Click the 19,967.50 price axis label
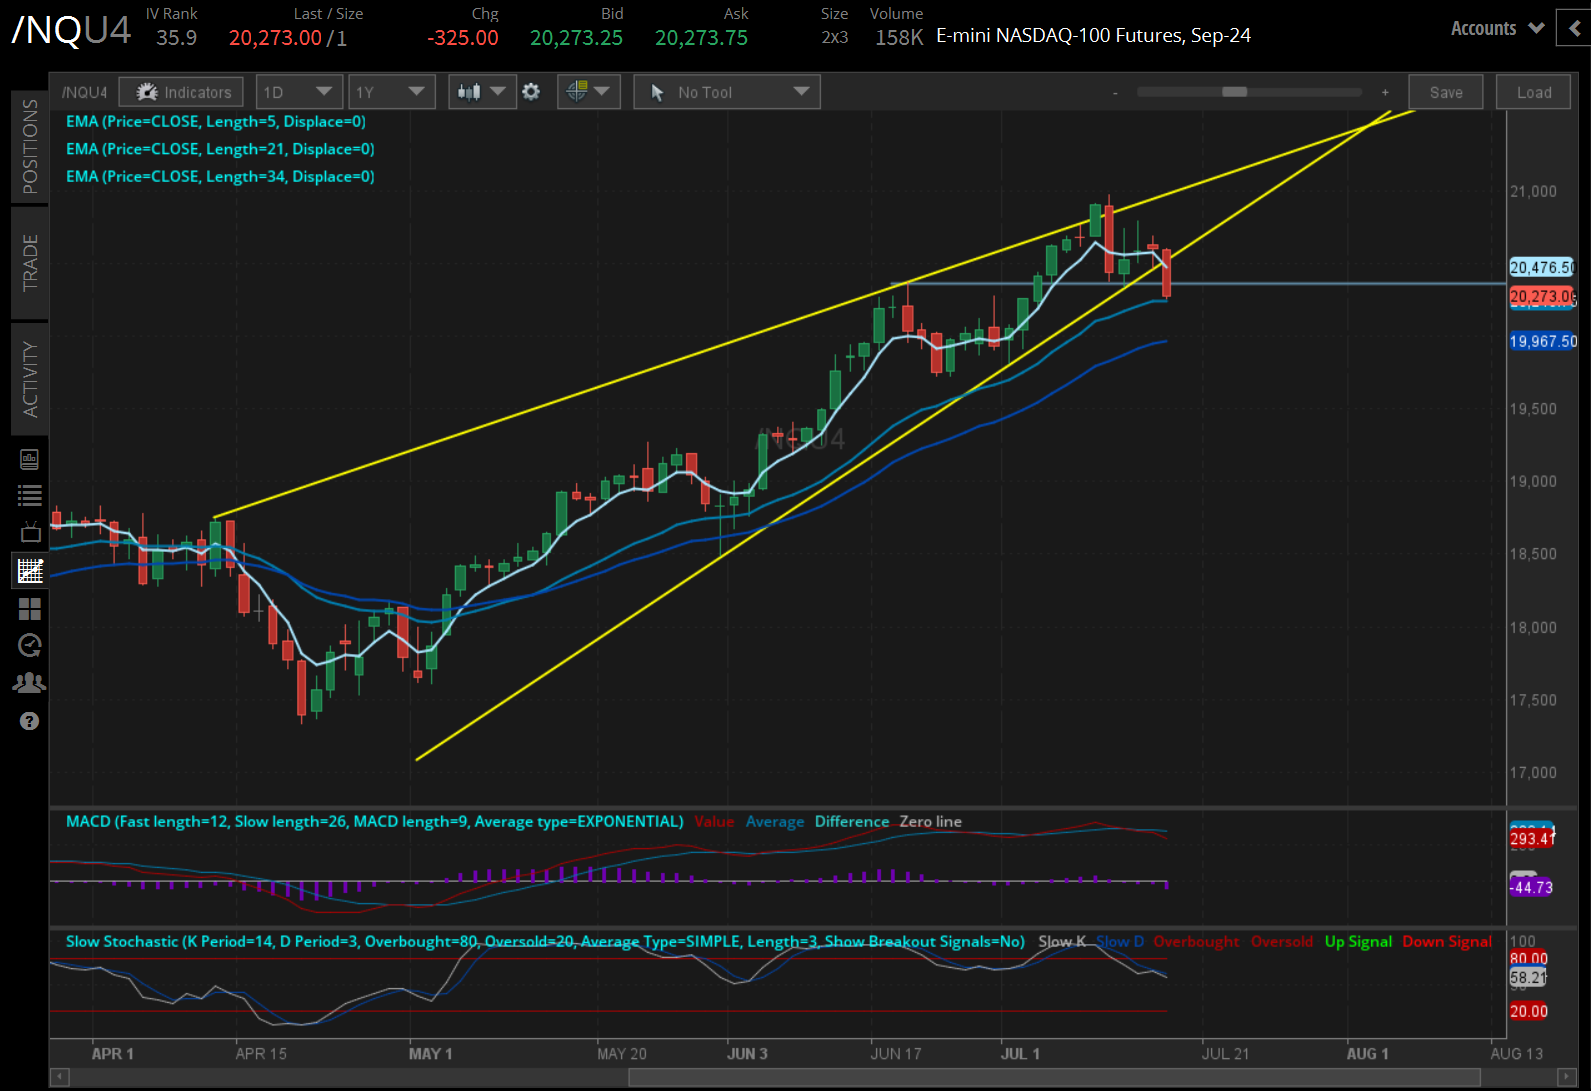Image resolution: width=1591 pixels, height=1091 pixels. [x=1543, y=341]
